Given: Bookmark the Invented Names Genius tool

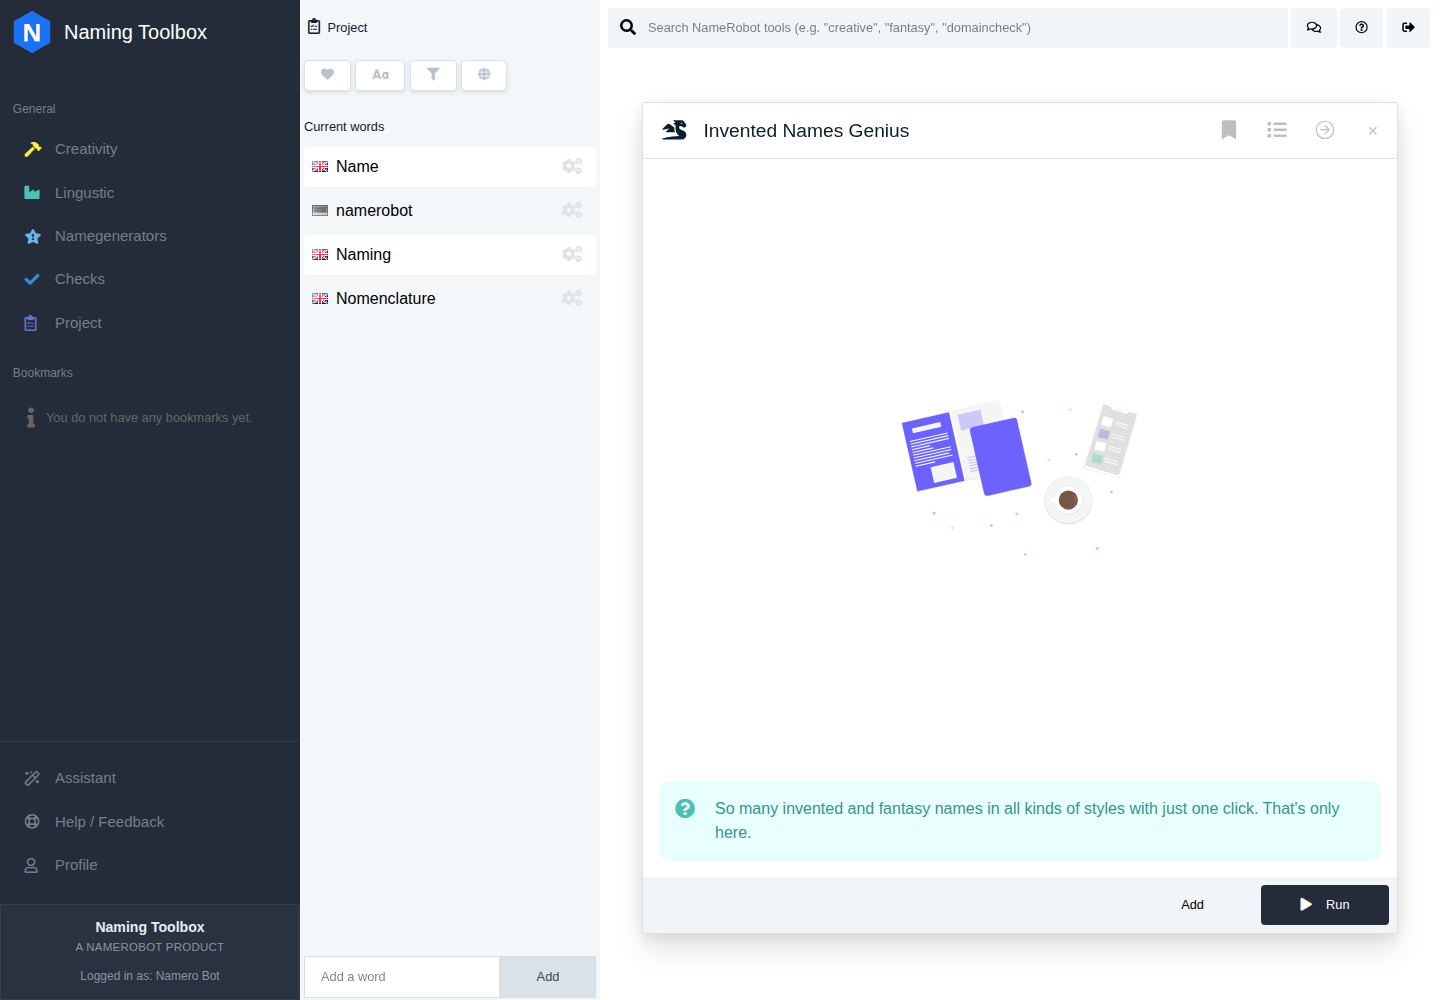Looking at the screenshot, I should click(1229, 130).
